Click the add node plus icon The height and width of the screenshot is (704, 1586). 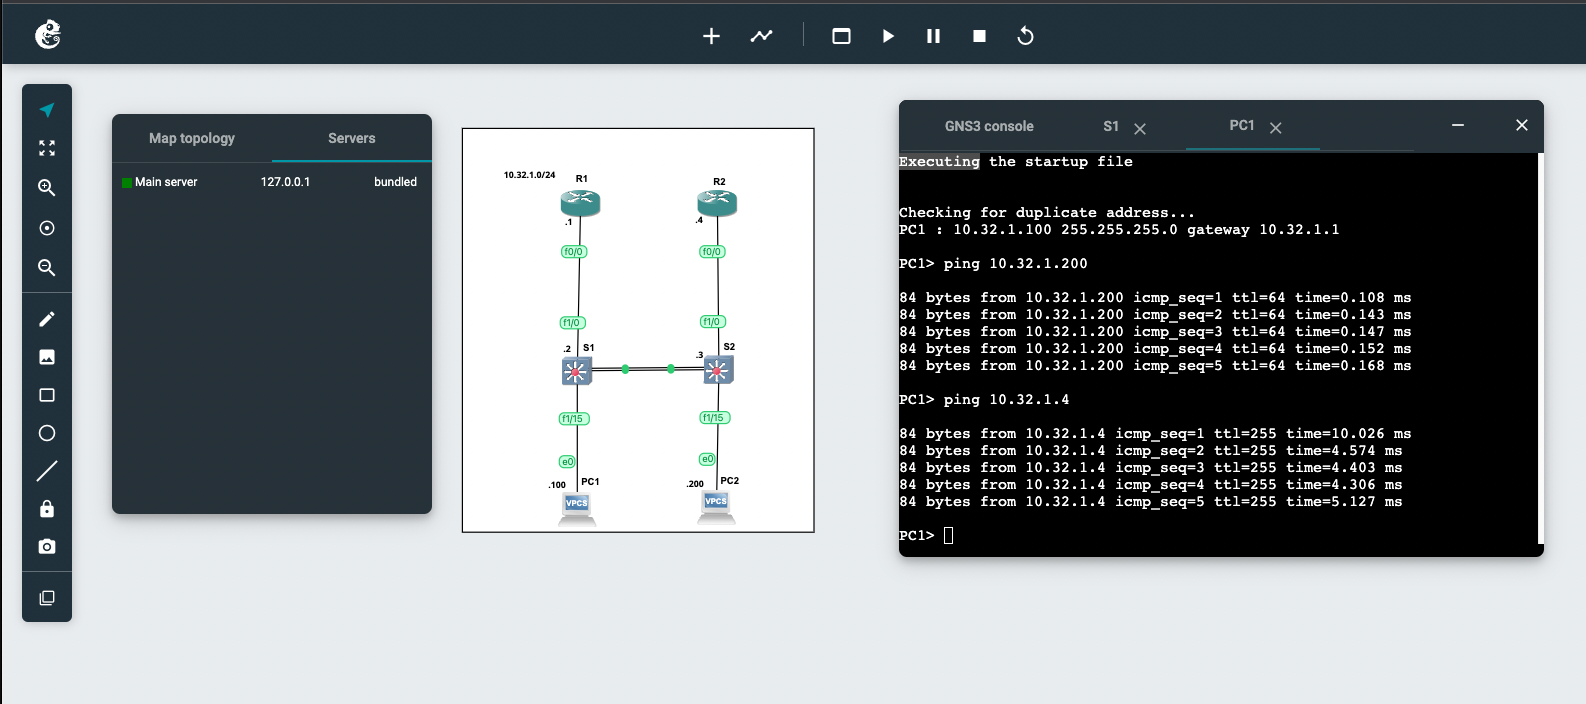click(711, 36)
